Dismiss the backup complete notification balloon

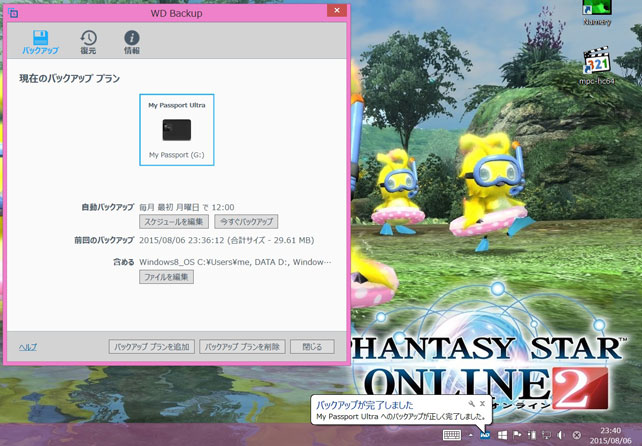(x=482, y=404)
